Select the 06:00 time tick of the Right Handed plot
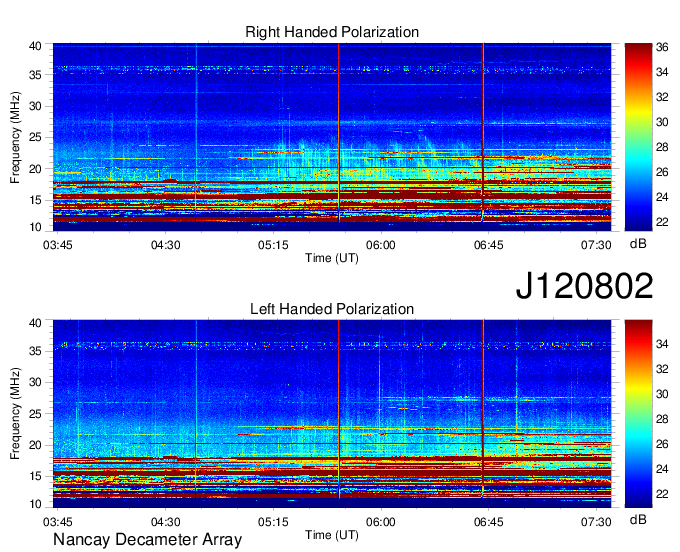 click(x=381, y=245)
